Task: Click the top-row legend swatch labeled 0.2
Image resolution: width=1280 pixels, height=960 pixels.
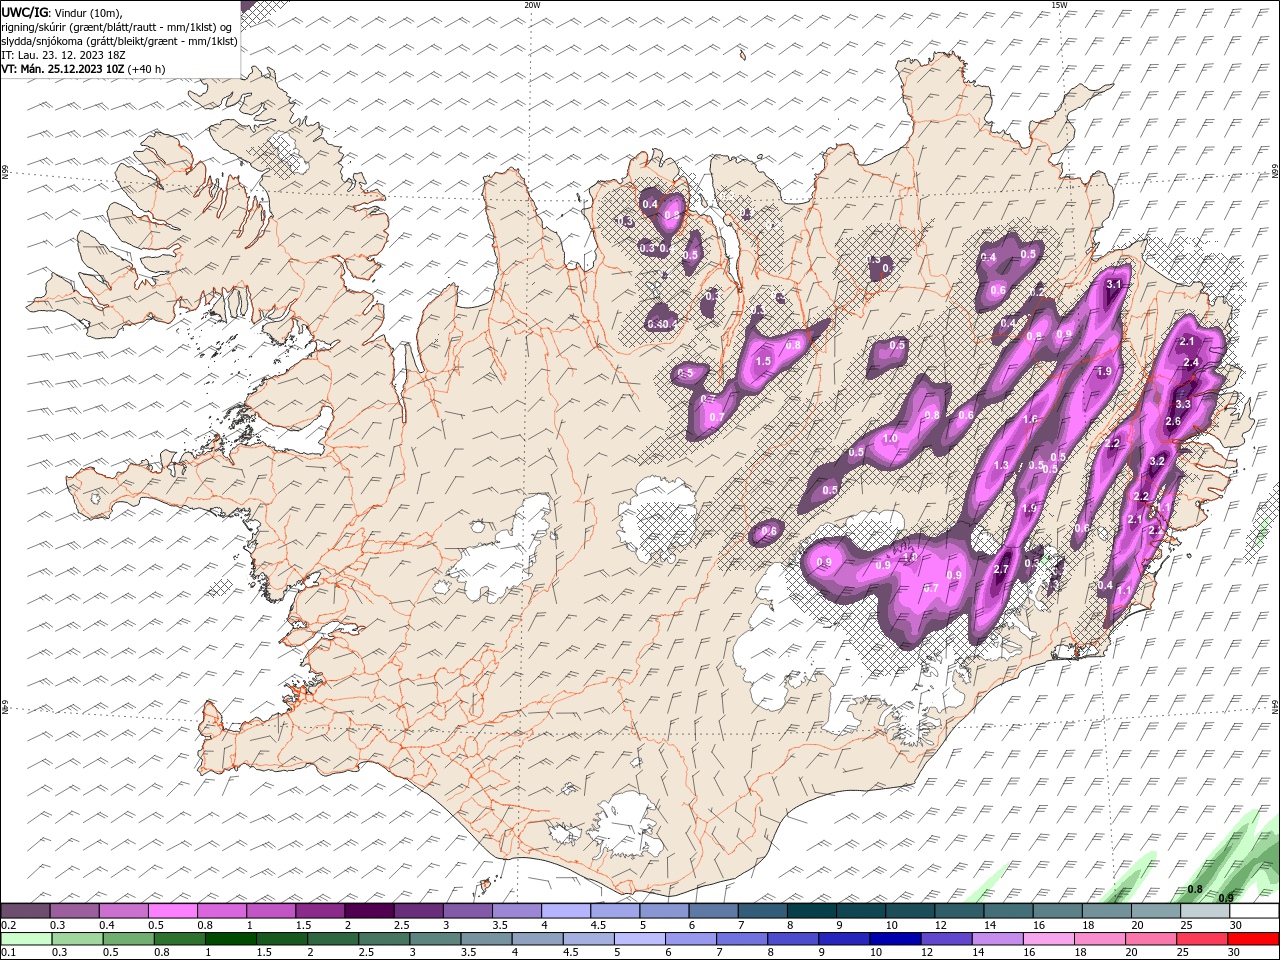Action: 25,911
